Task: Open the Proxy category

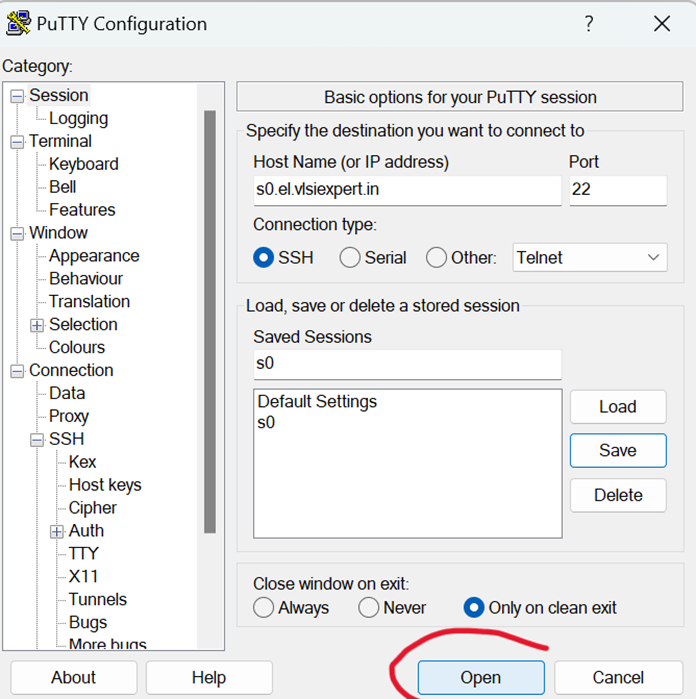Action: (69, 416)
